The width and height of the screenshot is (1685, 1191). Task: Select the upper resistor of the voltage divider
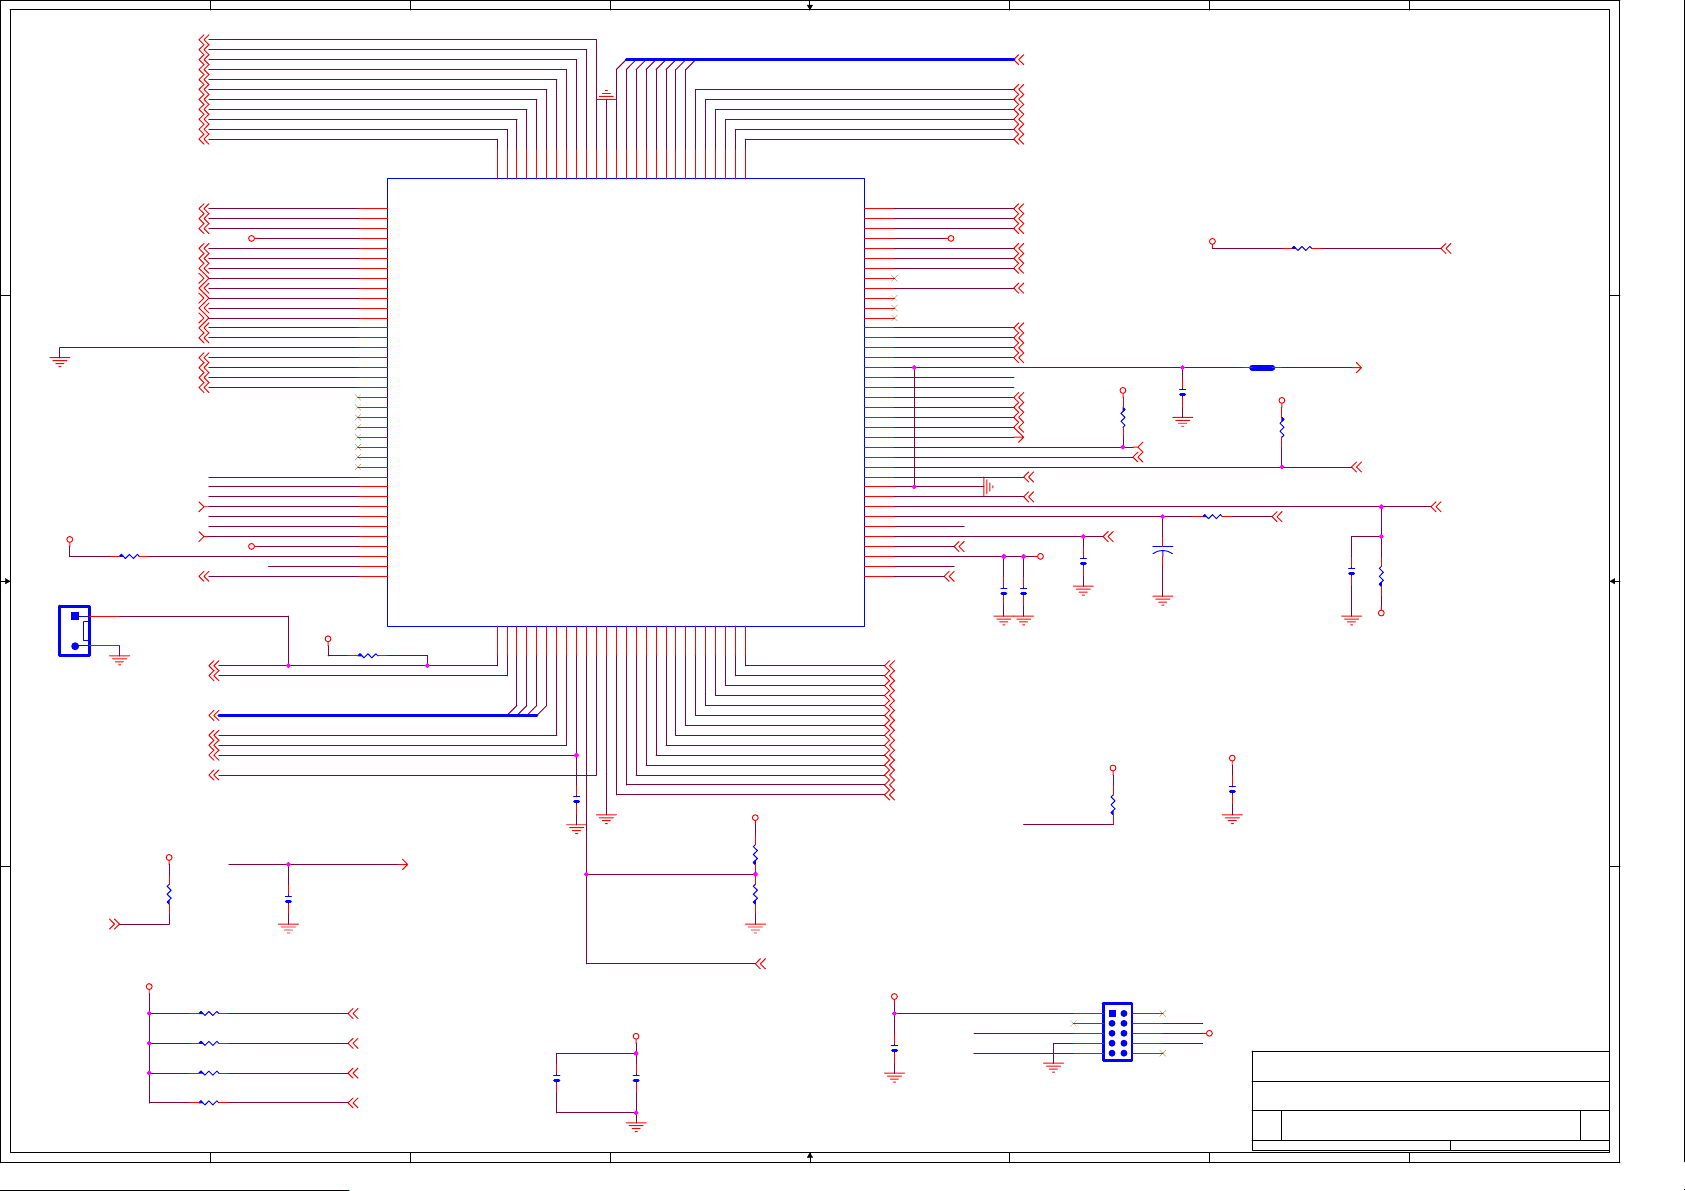click(x=755, y=856)
